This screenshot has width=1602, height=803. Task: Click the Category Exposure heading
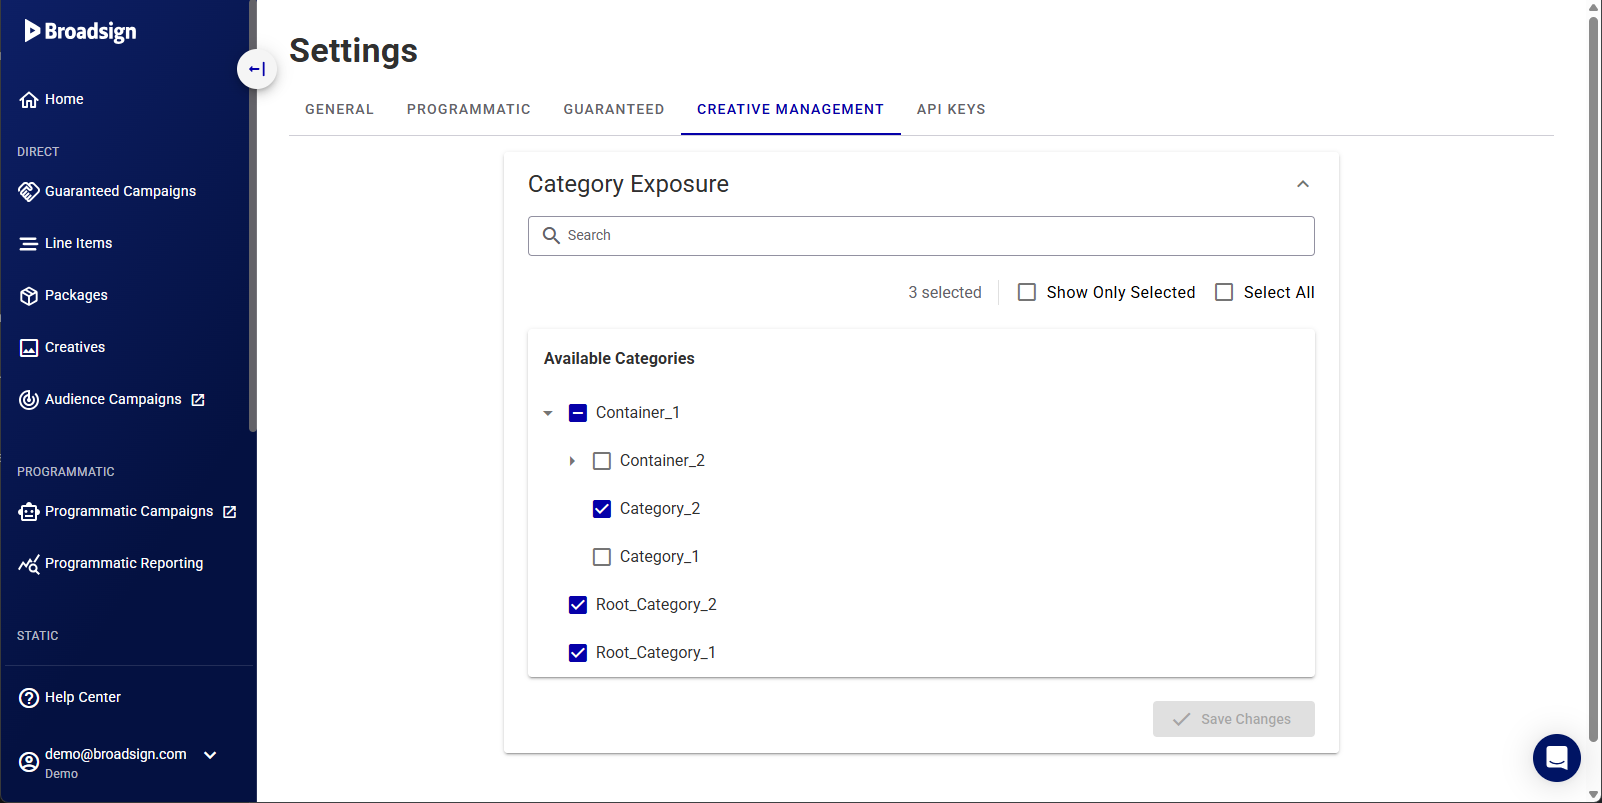(628, 184)
